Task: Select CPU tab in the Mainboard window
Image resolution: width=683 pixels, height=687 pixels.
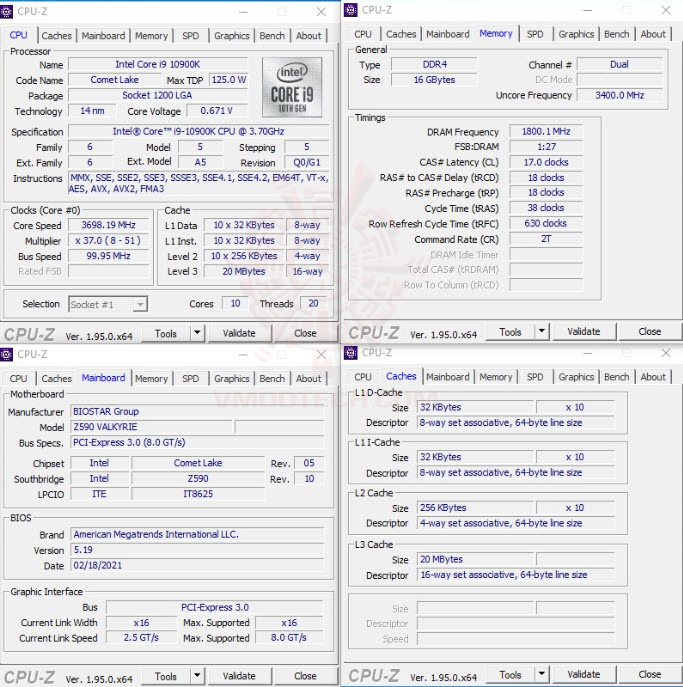Action: 18,379
